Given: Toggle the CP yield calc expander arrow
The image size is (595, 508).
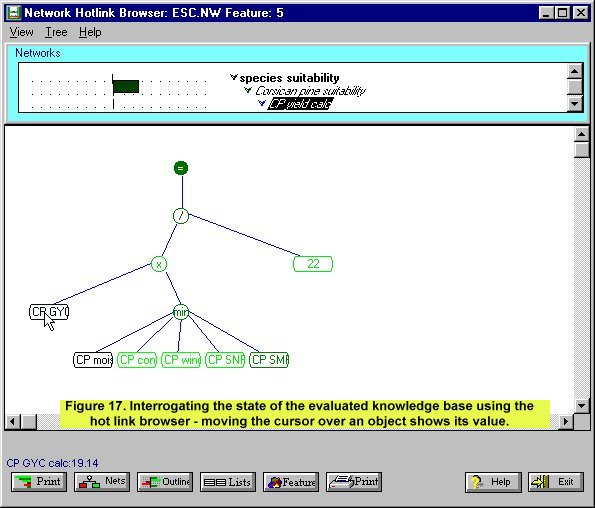Looking at the screenshot, I should 261,103.
